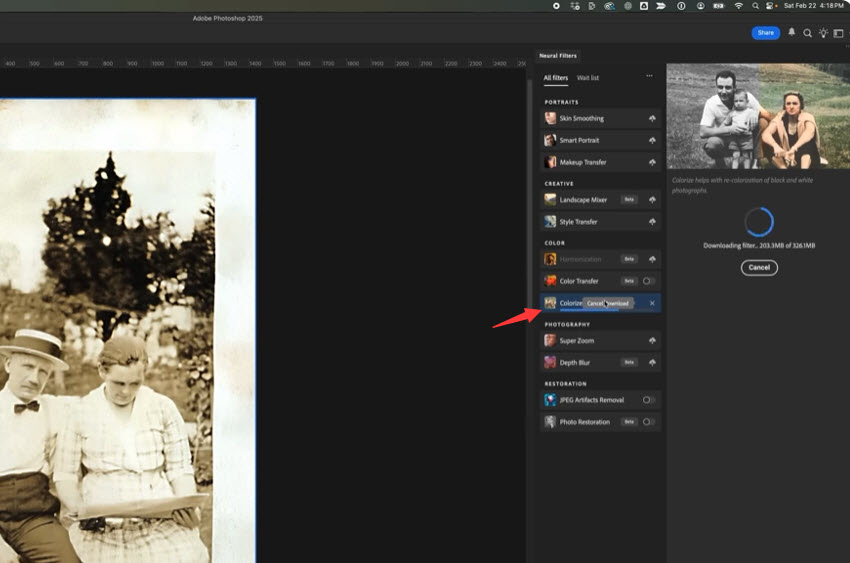
Task: Toggle the Color Transfer filter on
Action: pos(649,281)
